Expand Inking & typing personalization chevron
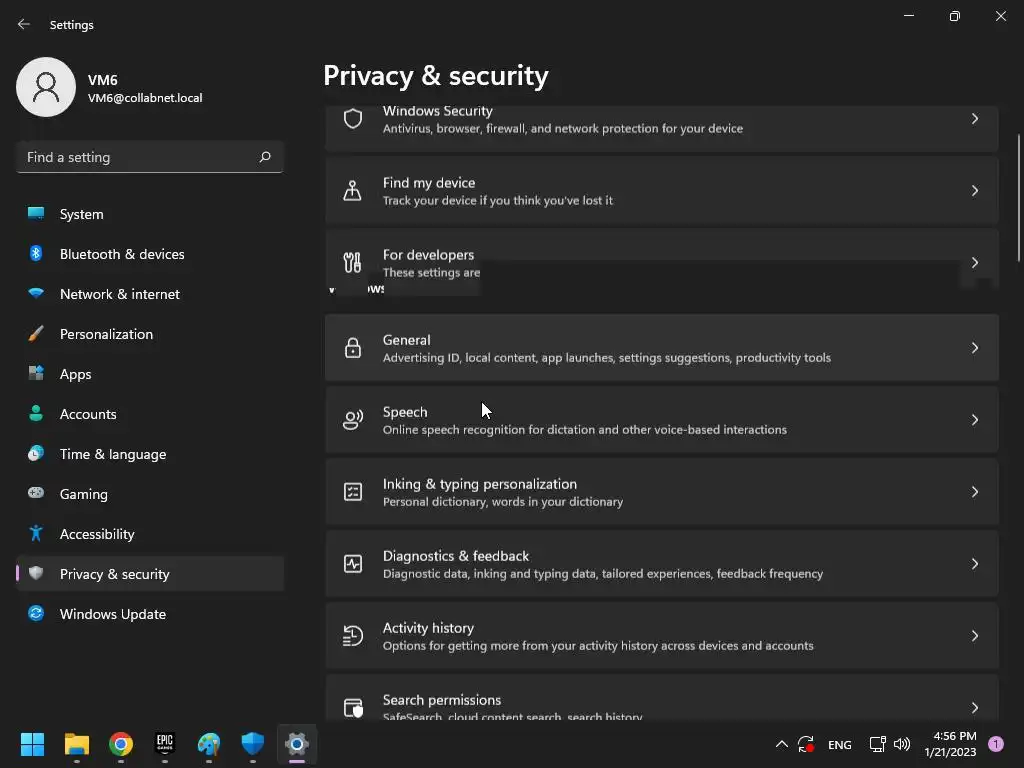 pyautogui.click(x=974, y=492)
